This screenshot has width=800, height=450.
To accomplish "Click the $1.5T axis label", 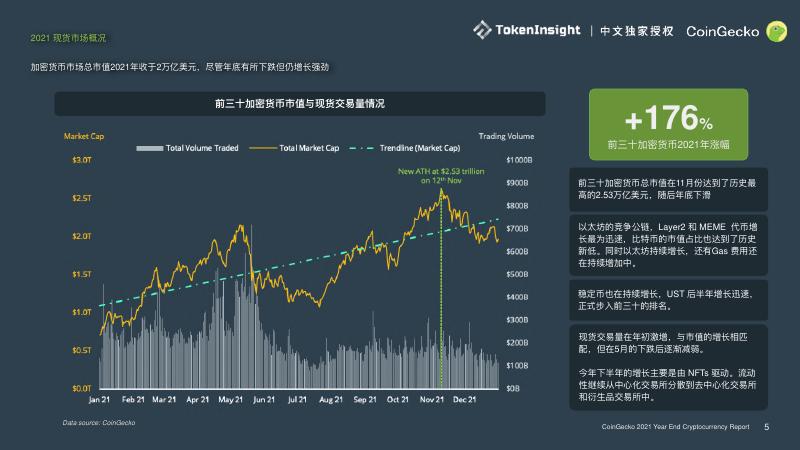I will click(x=82, y=274).
